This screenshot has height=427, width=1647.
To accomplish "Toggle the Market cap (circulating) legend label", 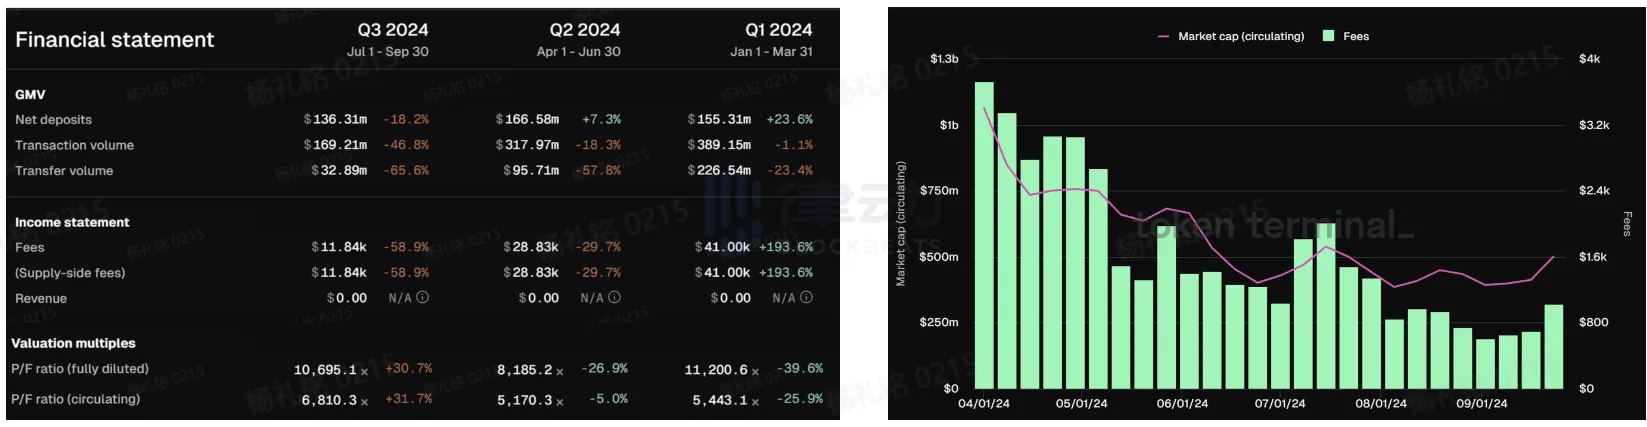I will (1241, 36).
